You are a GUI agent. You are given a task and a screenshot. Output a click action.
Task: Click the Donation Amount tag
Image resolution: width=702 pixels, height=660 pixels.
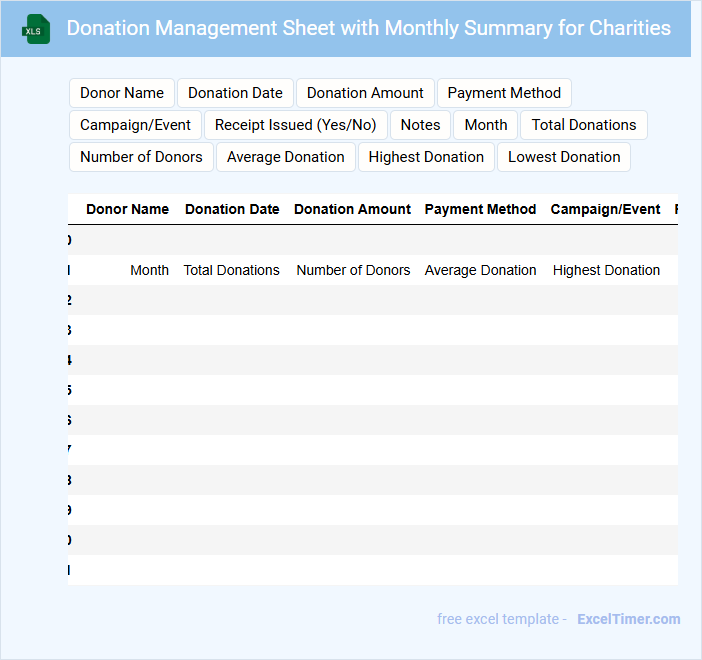click(365, 93)
